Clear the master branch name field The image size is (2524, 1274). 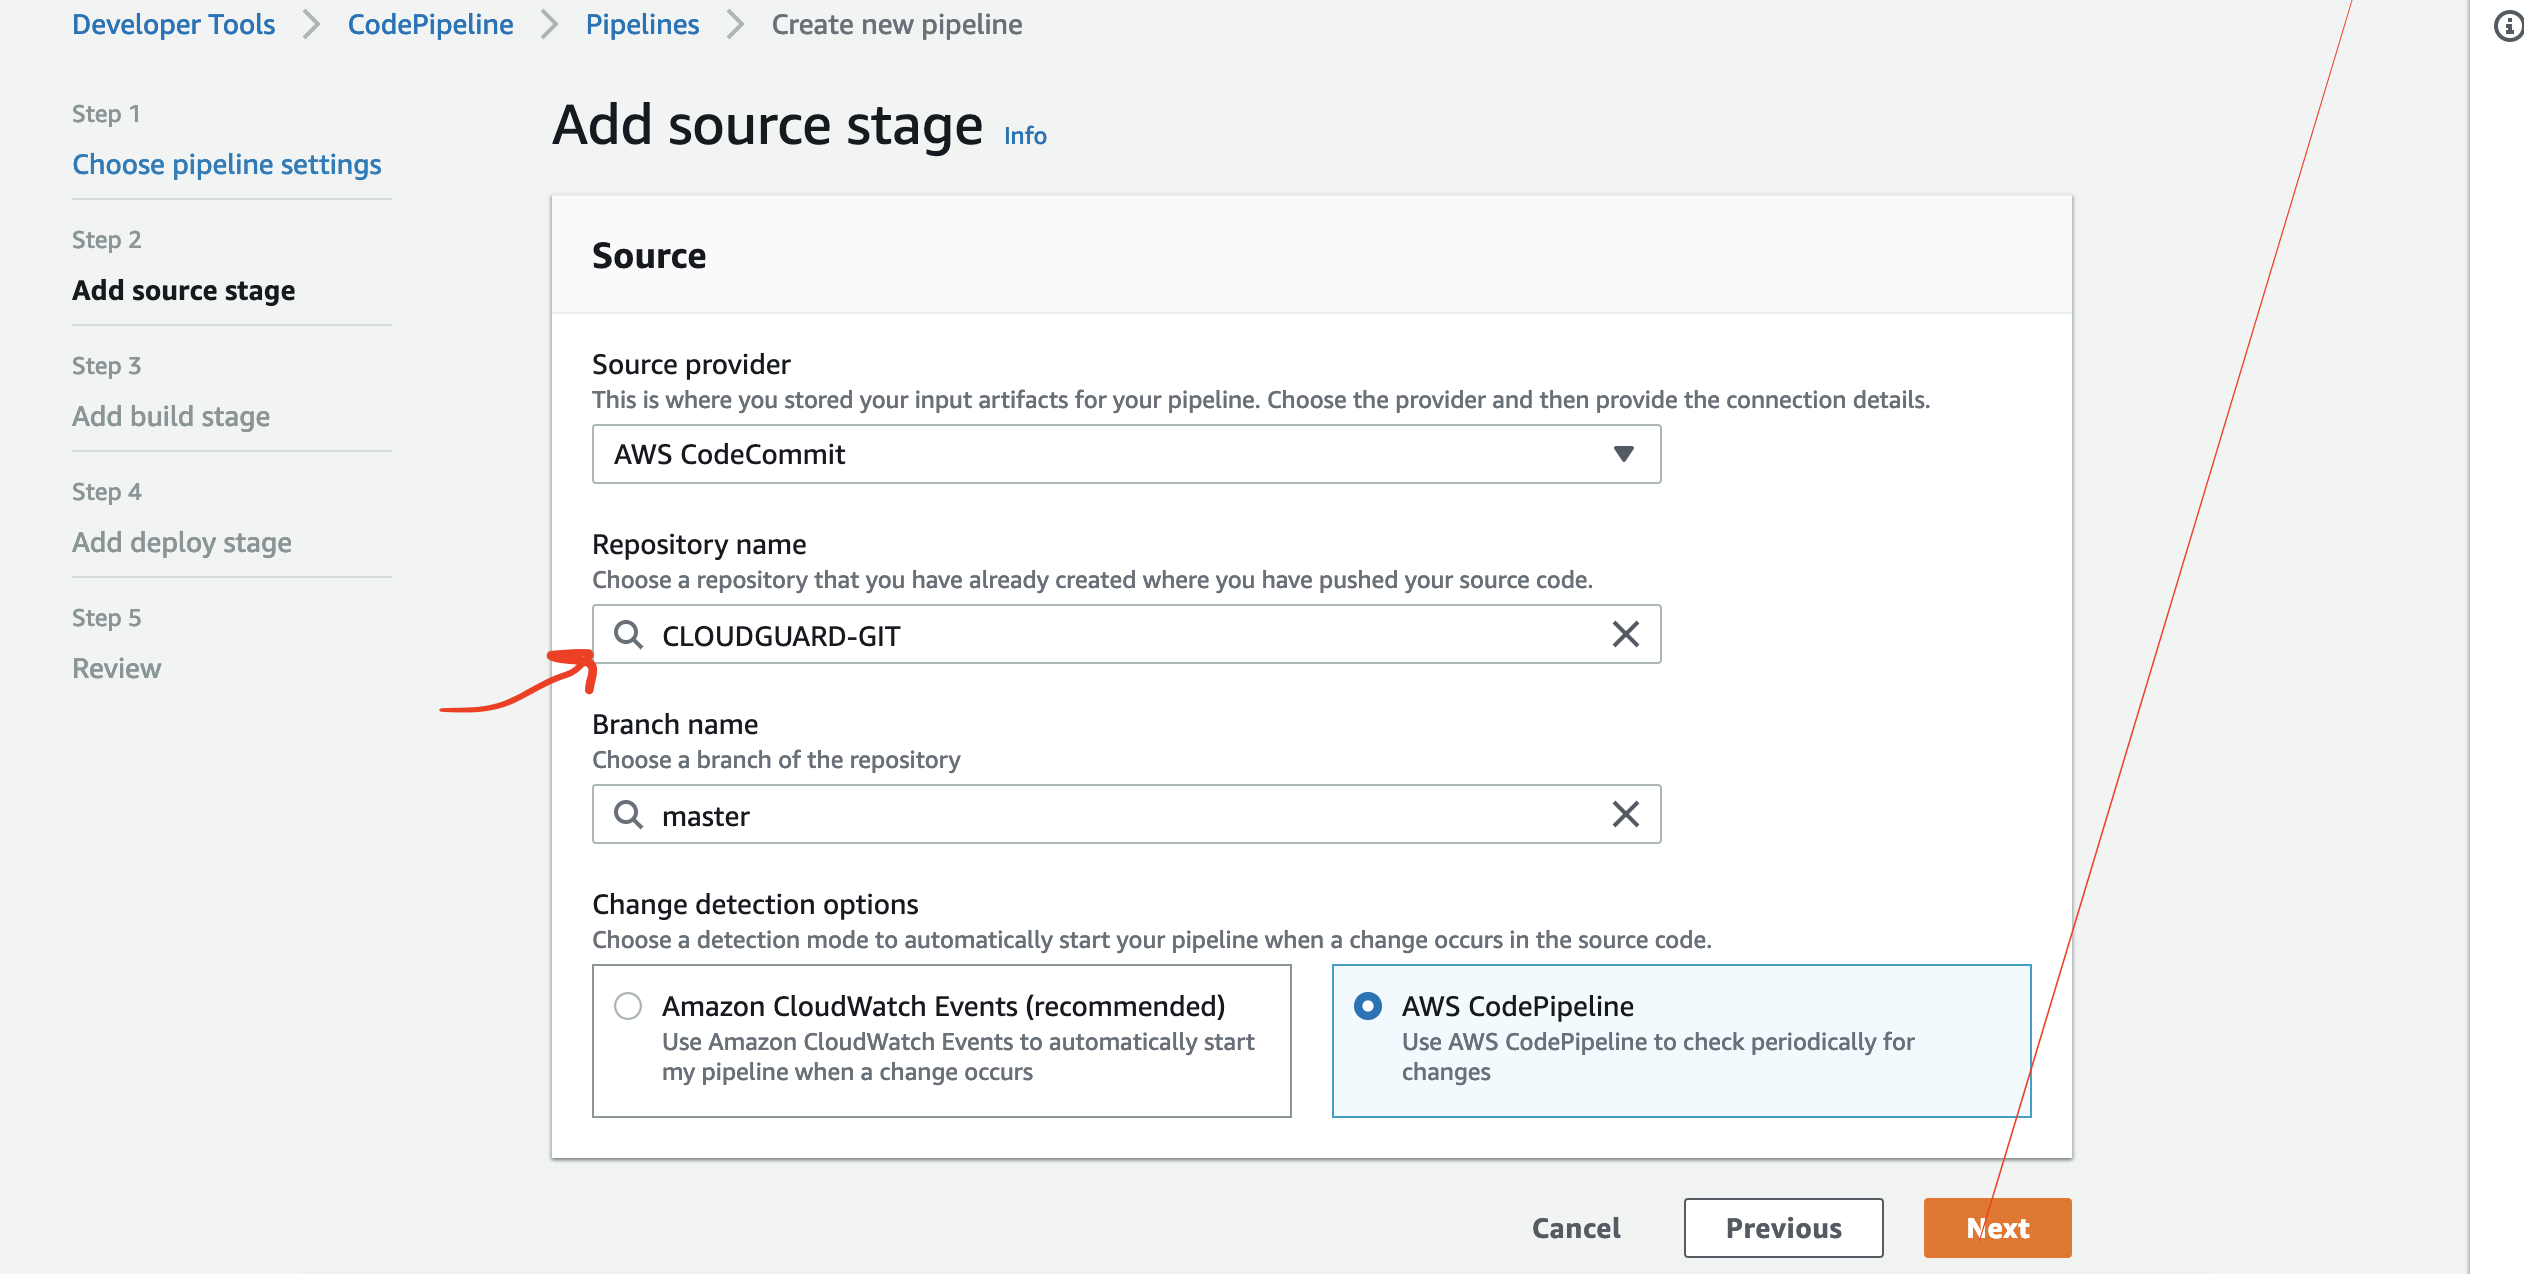click(x=1625, y=814)
